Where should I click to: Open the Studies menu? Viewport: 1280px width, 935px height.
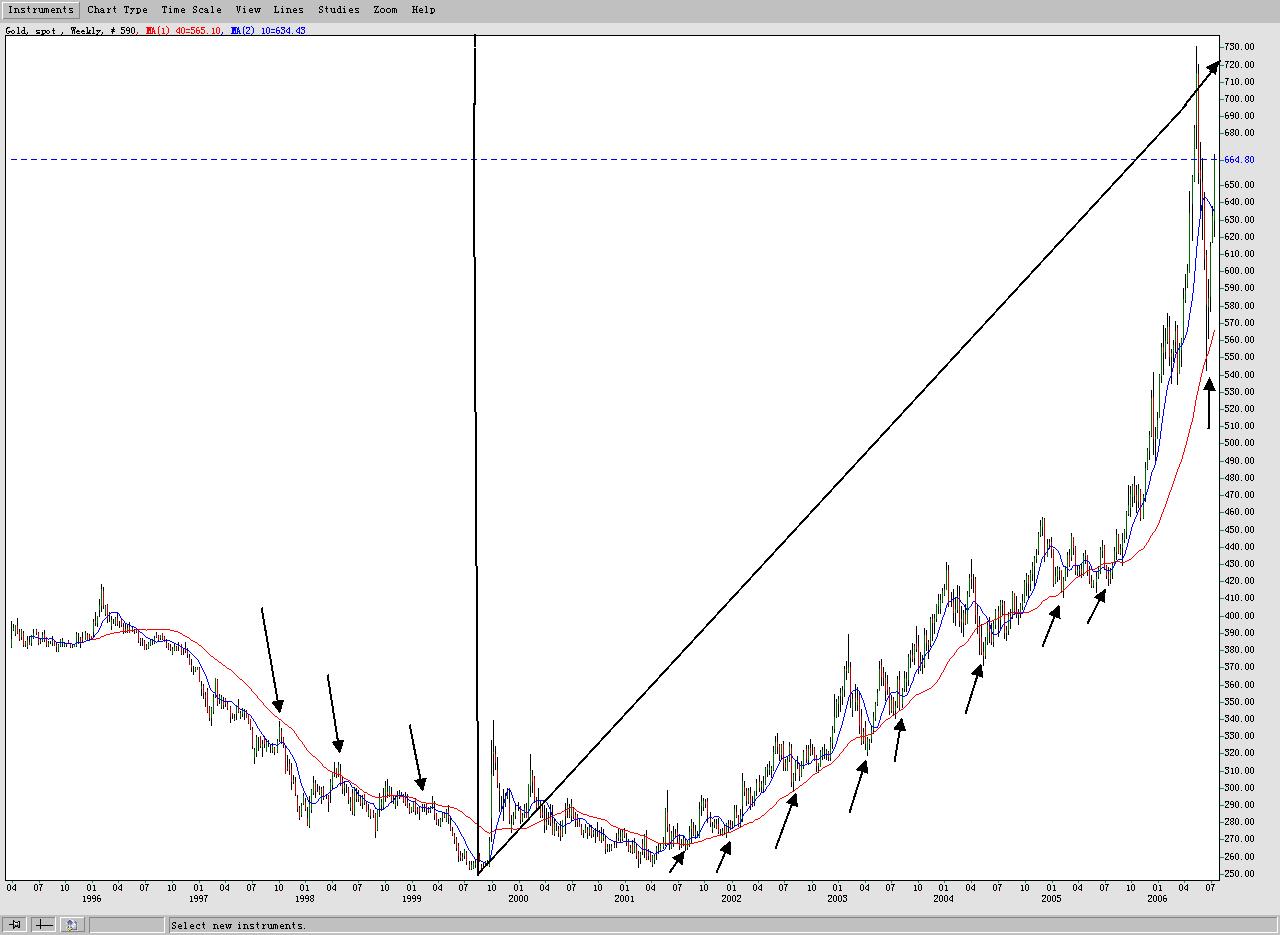tap(339, 10)
